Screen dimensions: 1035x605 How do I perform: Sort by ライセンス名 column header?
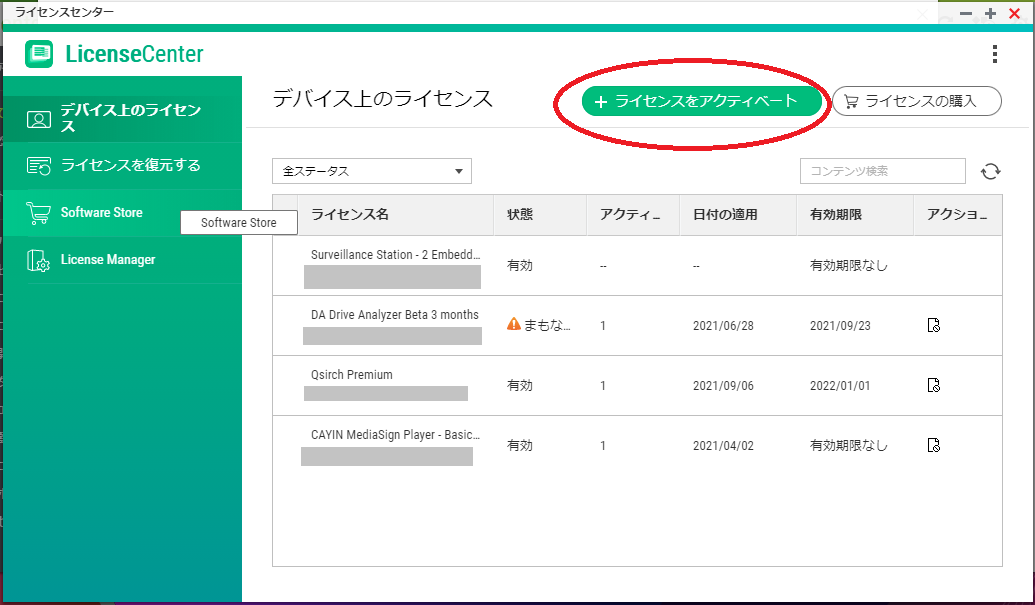coord(395,215)
